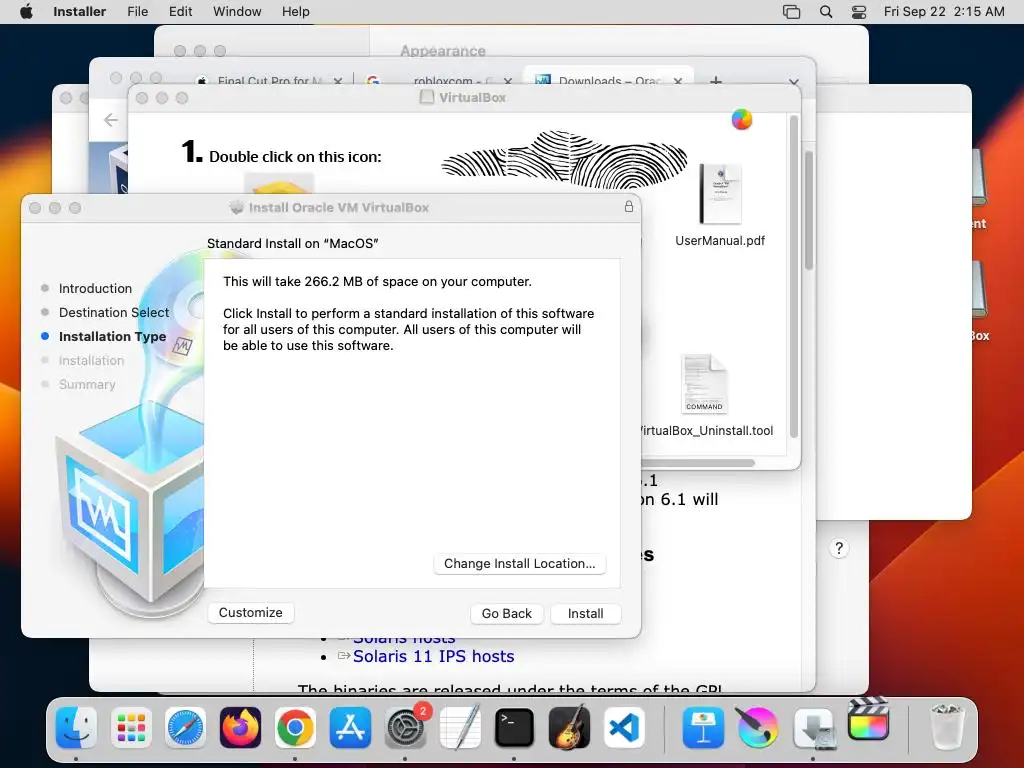Screen dimensions: 1024x768
Task: Open a new browser tab
Action: tap(716, 81)
